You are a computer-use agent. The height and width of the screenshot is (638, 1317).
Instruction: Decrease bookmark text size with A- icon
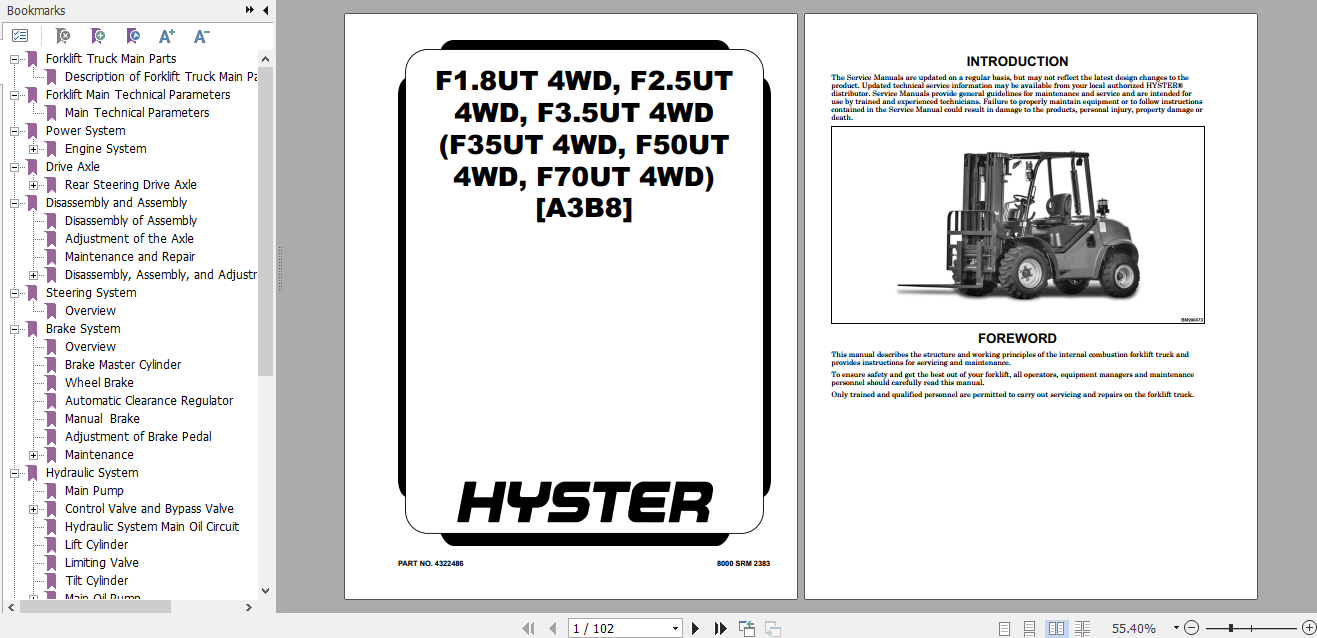click(x=200, y=35)
